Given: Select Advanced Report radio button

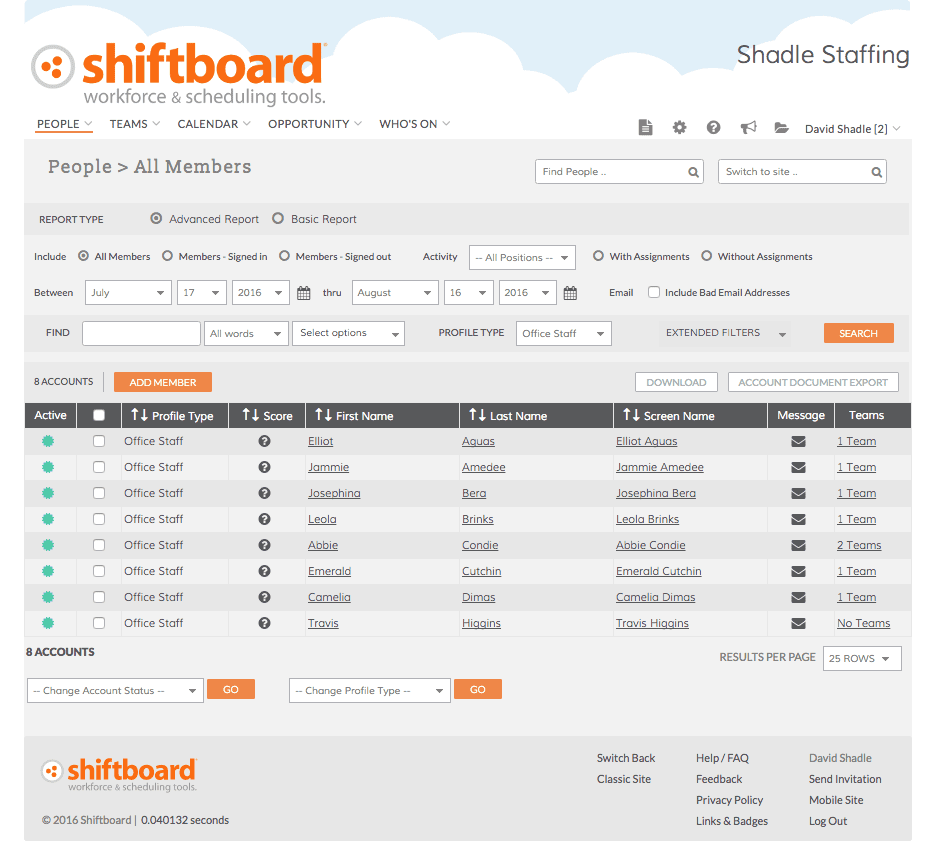Looking at the screenshot, I should [x=156, y=218].
